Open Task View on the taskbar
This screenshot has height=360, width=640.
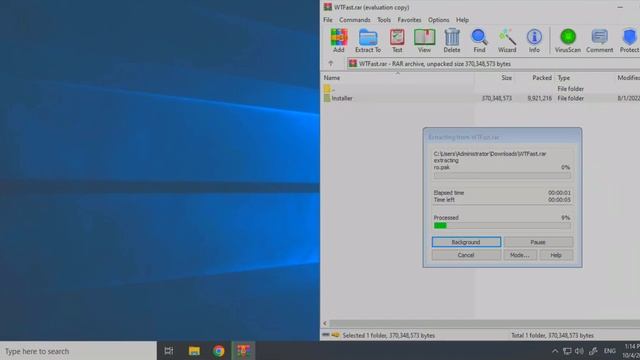(169, 351)
